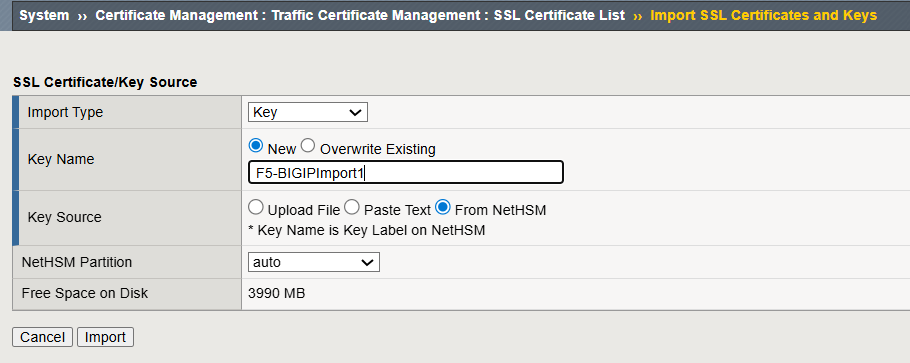The height and width of the screenshot is (363, 910).
Task: Choose From NetHSM key source option
Action: coord(443,207)
